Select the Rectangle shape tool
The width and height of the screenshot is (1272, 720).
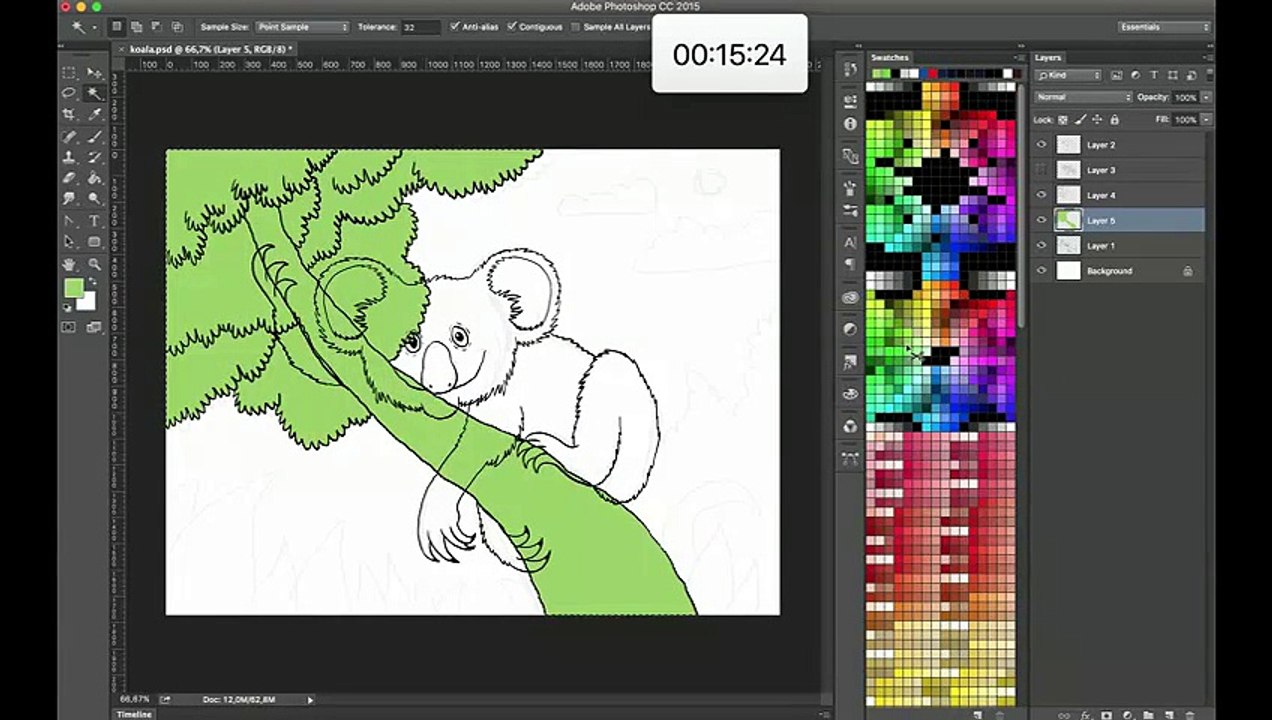pos(95,242)
